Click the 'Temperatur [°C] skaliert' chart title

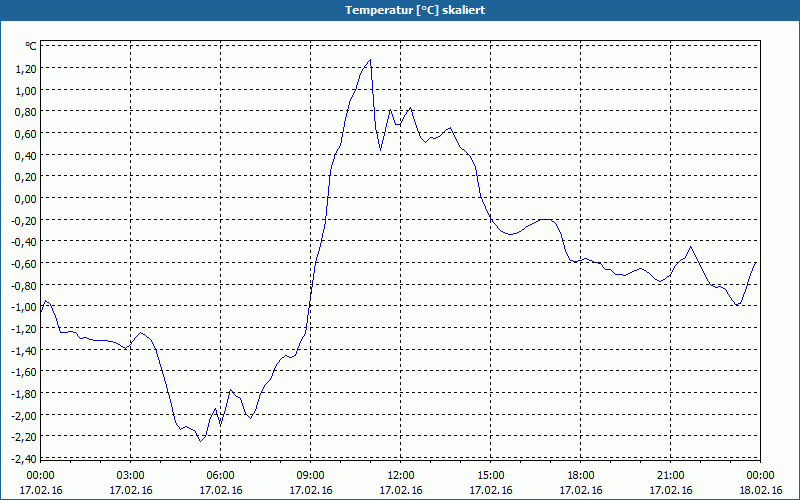tap(415, 10)
